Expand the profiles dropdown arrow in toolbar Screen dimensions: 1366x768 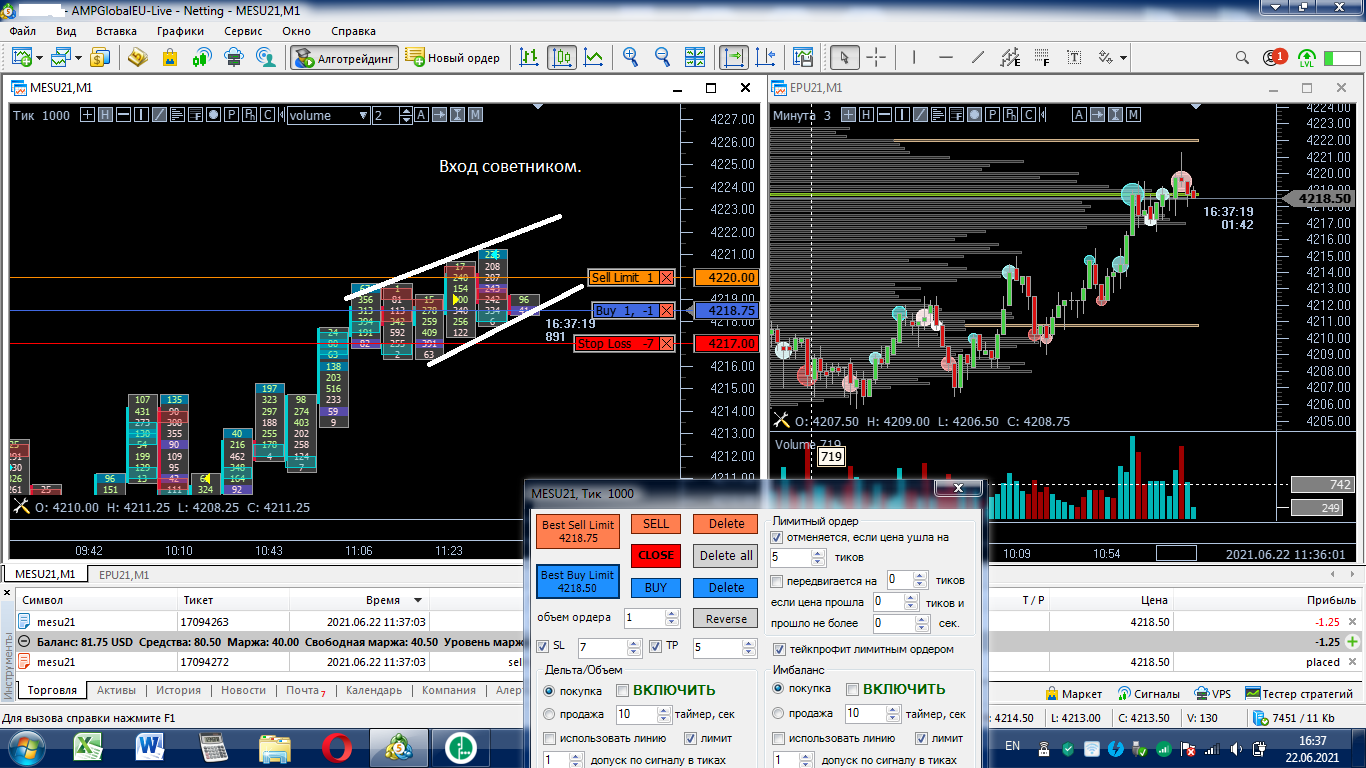point(79,57)
